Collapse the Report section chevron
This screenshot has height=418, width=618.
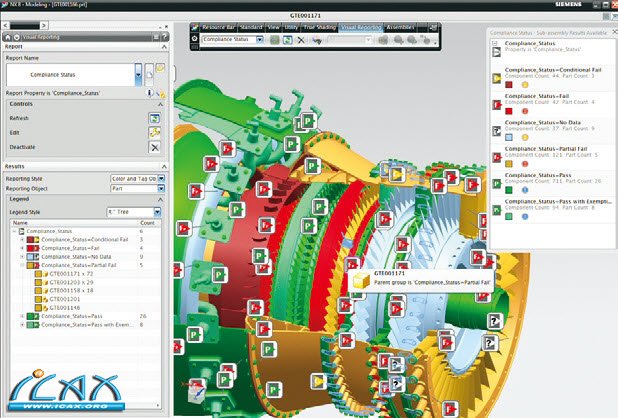click(x=164, y=47)
